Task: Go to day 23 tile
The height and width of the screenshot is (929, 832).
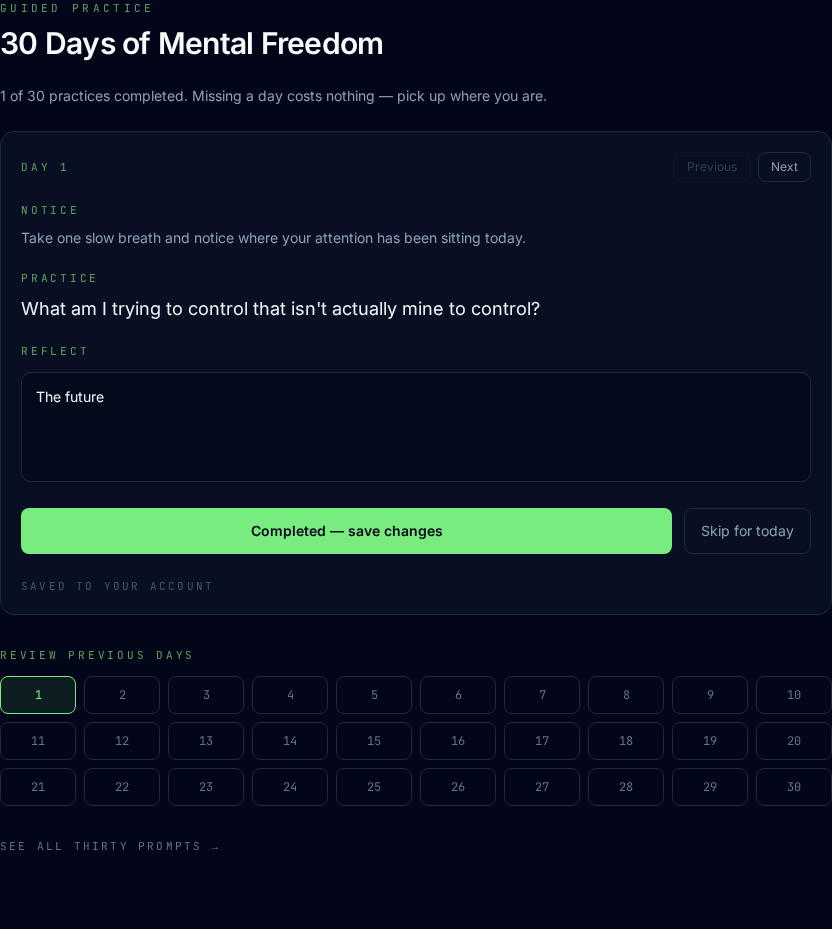Action: click(206, 787)
